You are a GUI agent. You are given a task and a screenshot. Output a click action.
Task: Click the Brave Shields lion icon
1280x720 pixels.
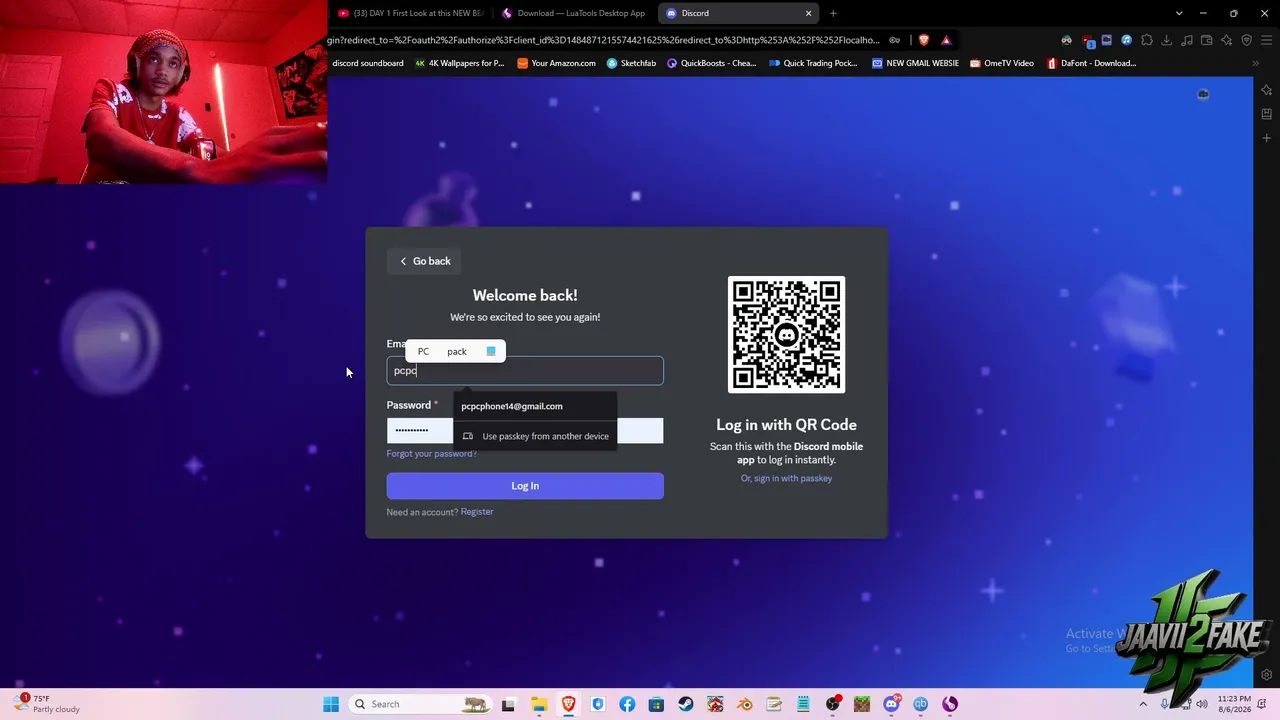click(923, 40)
